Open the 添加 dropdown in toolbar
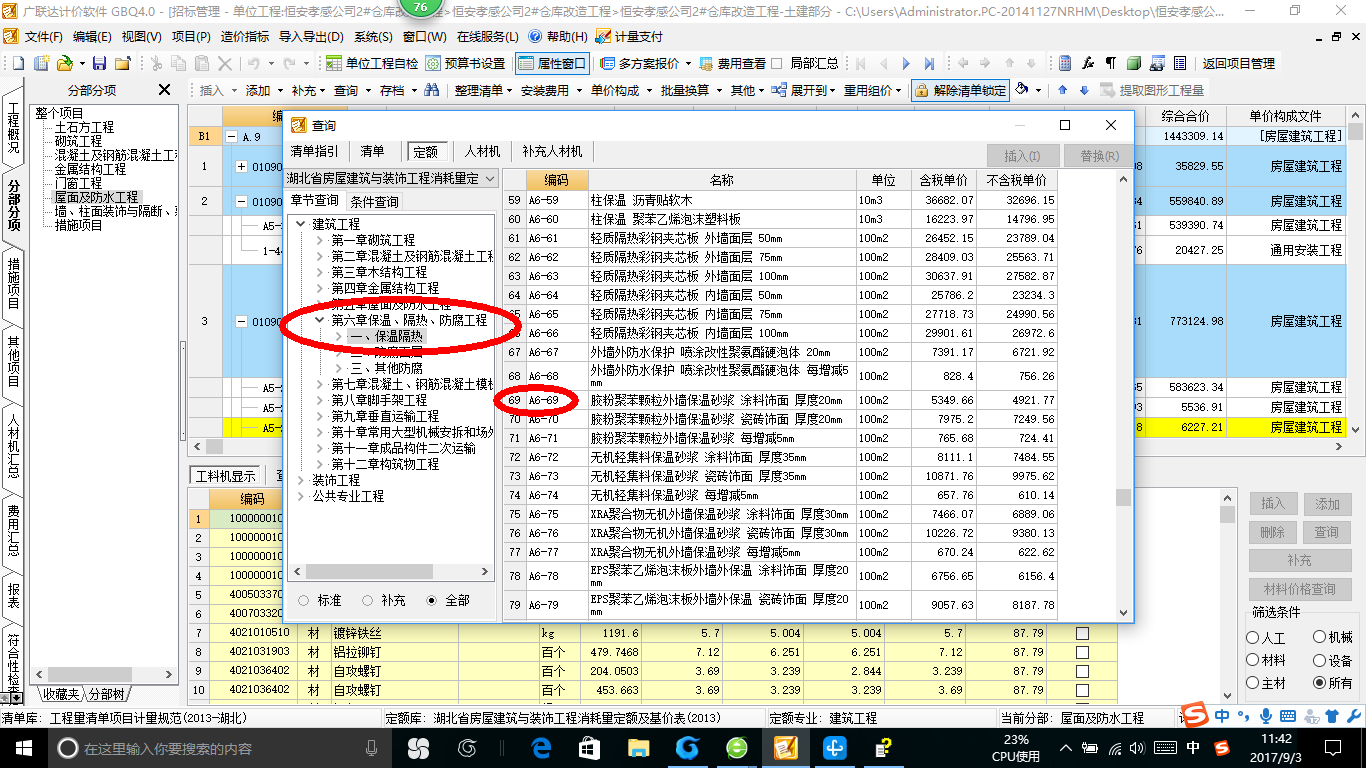This screenshot has width=1366, height=768. [263, 90]
